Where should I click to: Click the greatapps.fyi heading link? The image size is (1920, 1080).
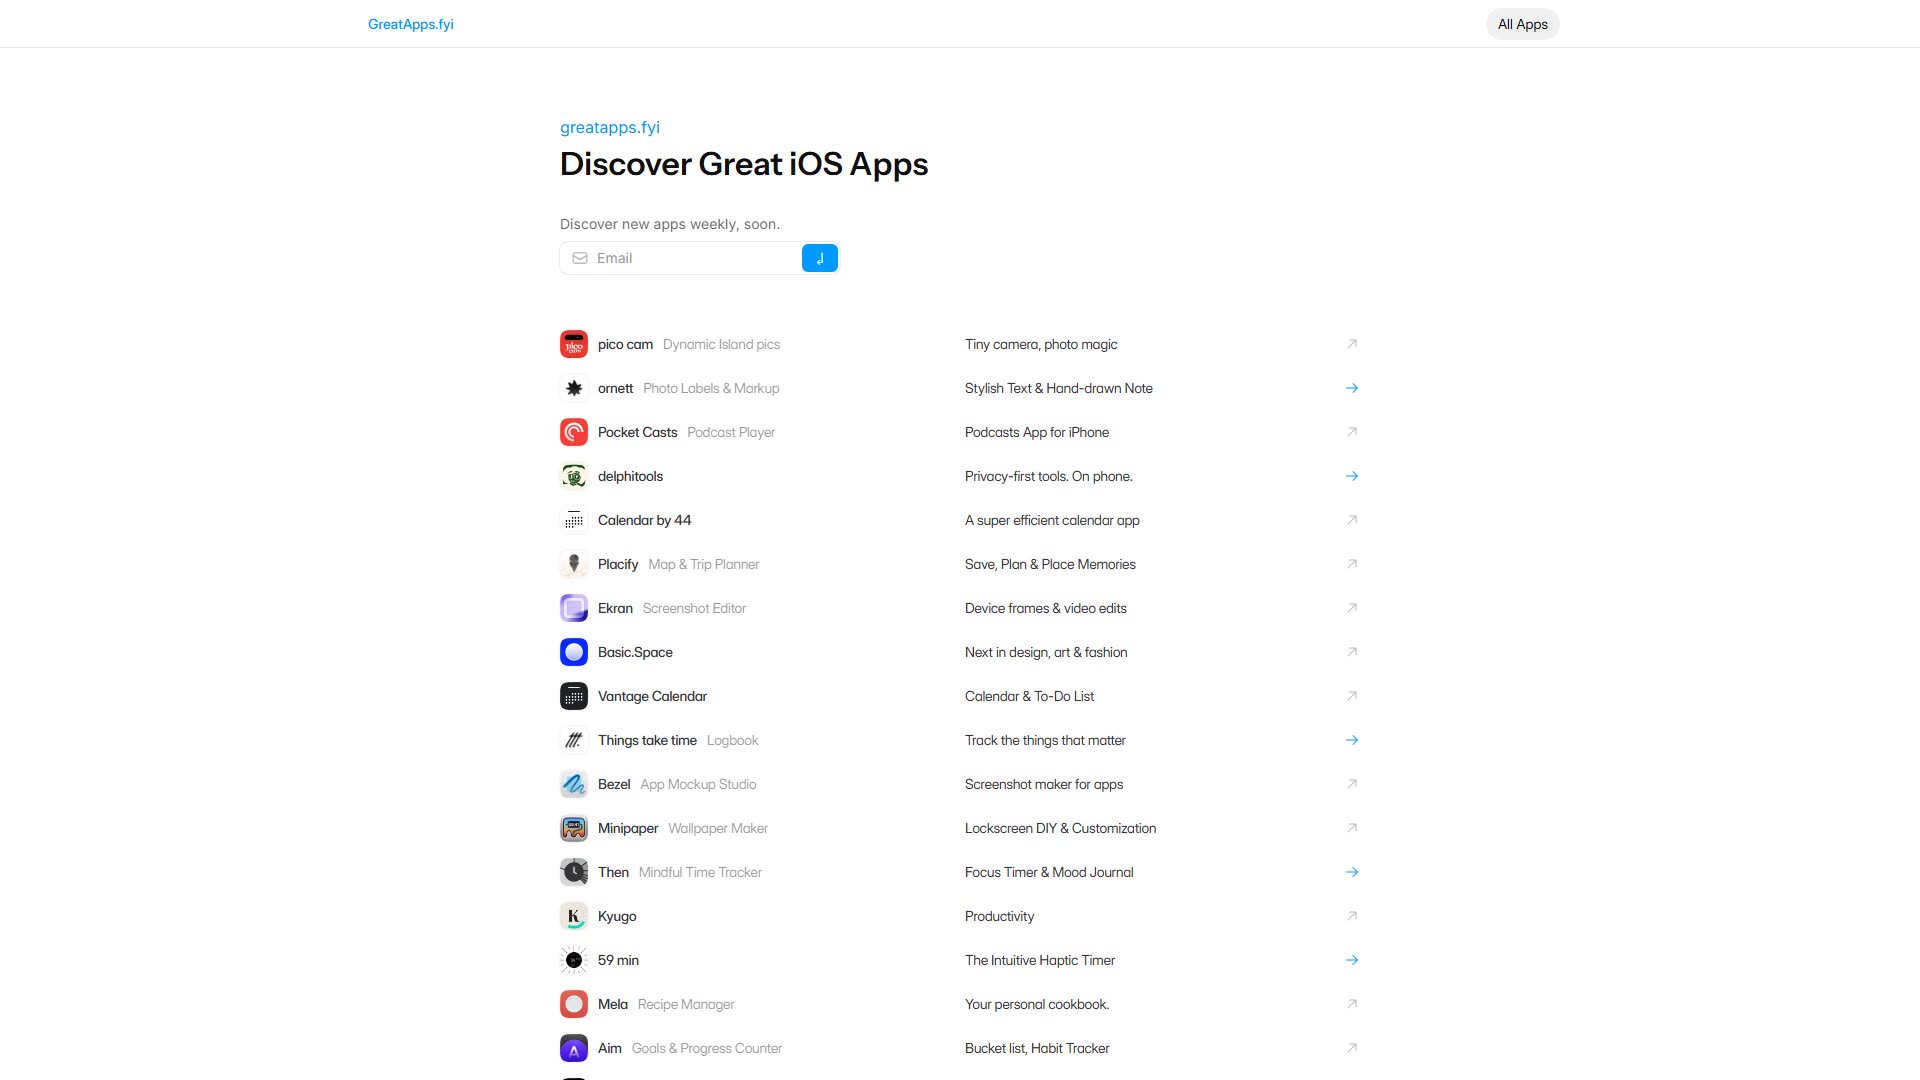pyautogui.click(x=610, y=127)
